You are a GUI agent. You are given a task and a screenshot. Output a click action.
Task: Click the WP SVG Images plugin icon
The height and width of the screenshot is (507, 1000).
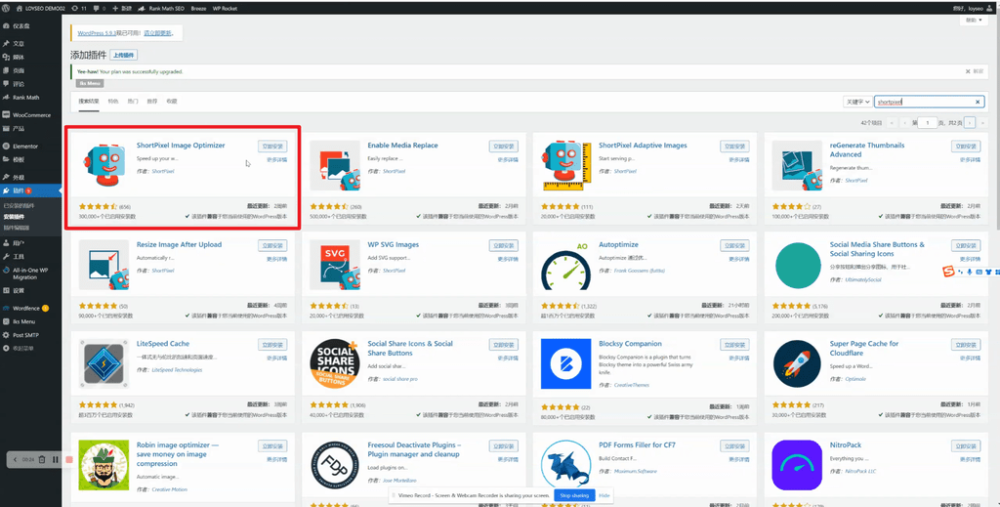(x=335, y=265)
